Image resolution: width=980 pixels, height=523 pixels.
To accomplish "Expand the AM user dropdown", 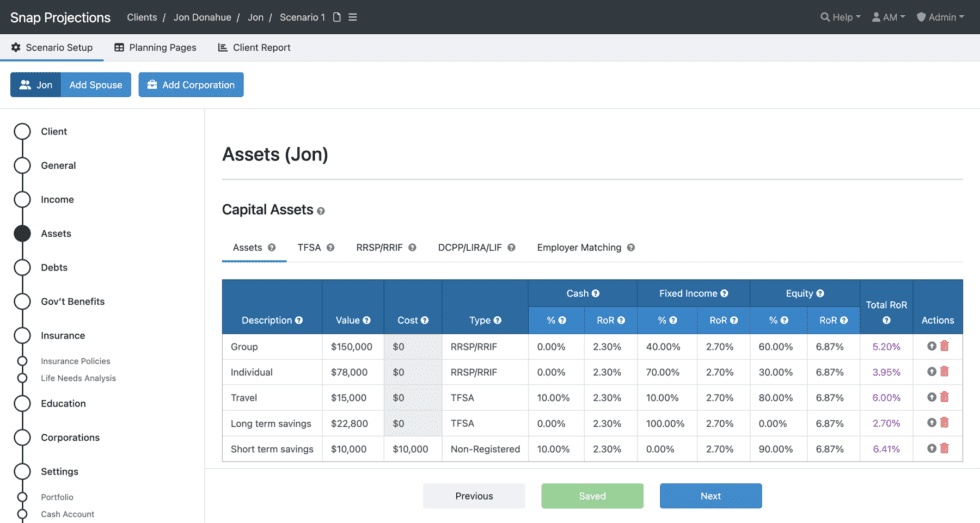I will point(888,17).
